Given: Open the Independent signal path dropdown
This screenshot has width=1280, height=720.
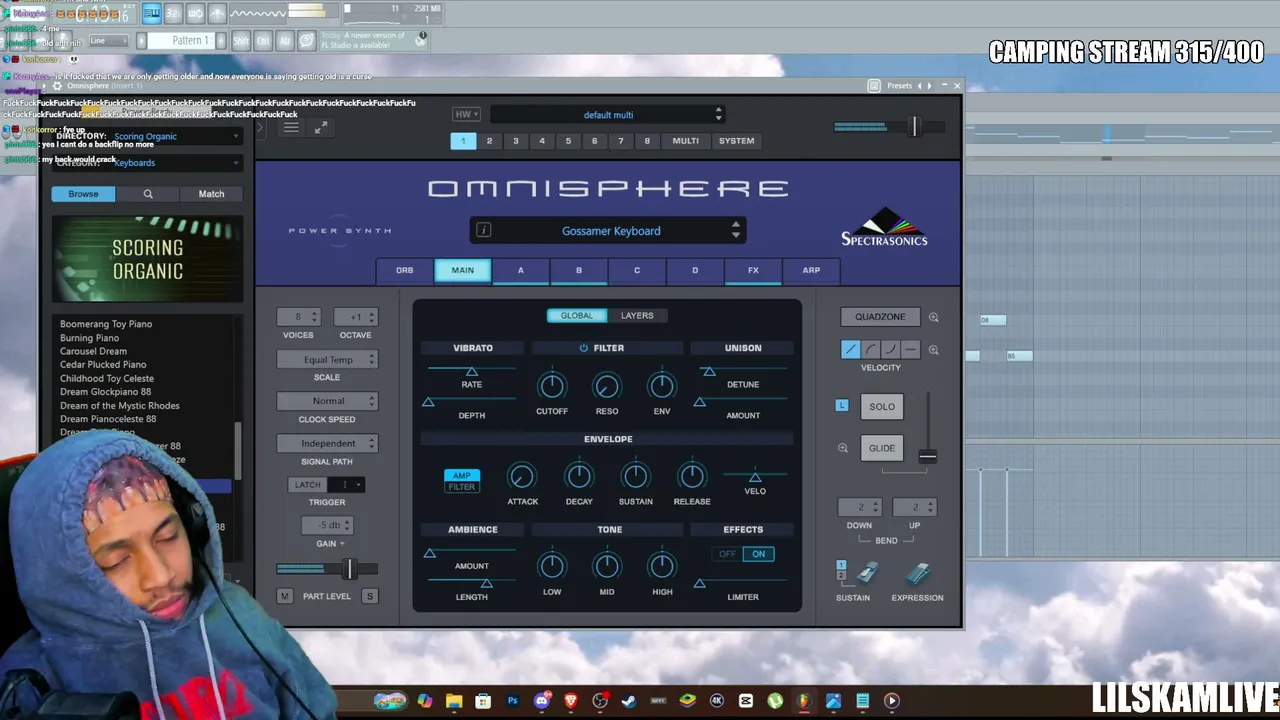Looking at the screenshot, I should (327, 443).
